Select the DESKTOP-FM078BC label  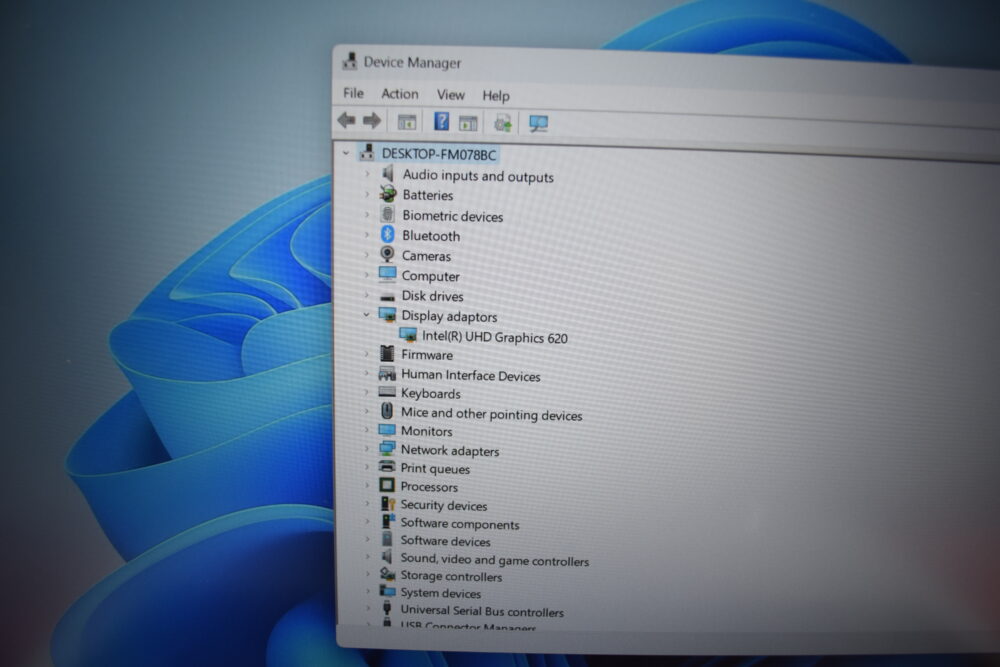coord(439,154)
